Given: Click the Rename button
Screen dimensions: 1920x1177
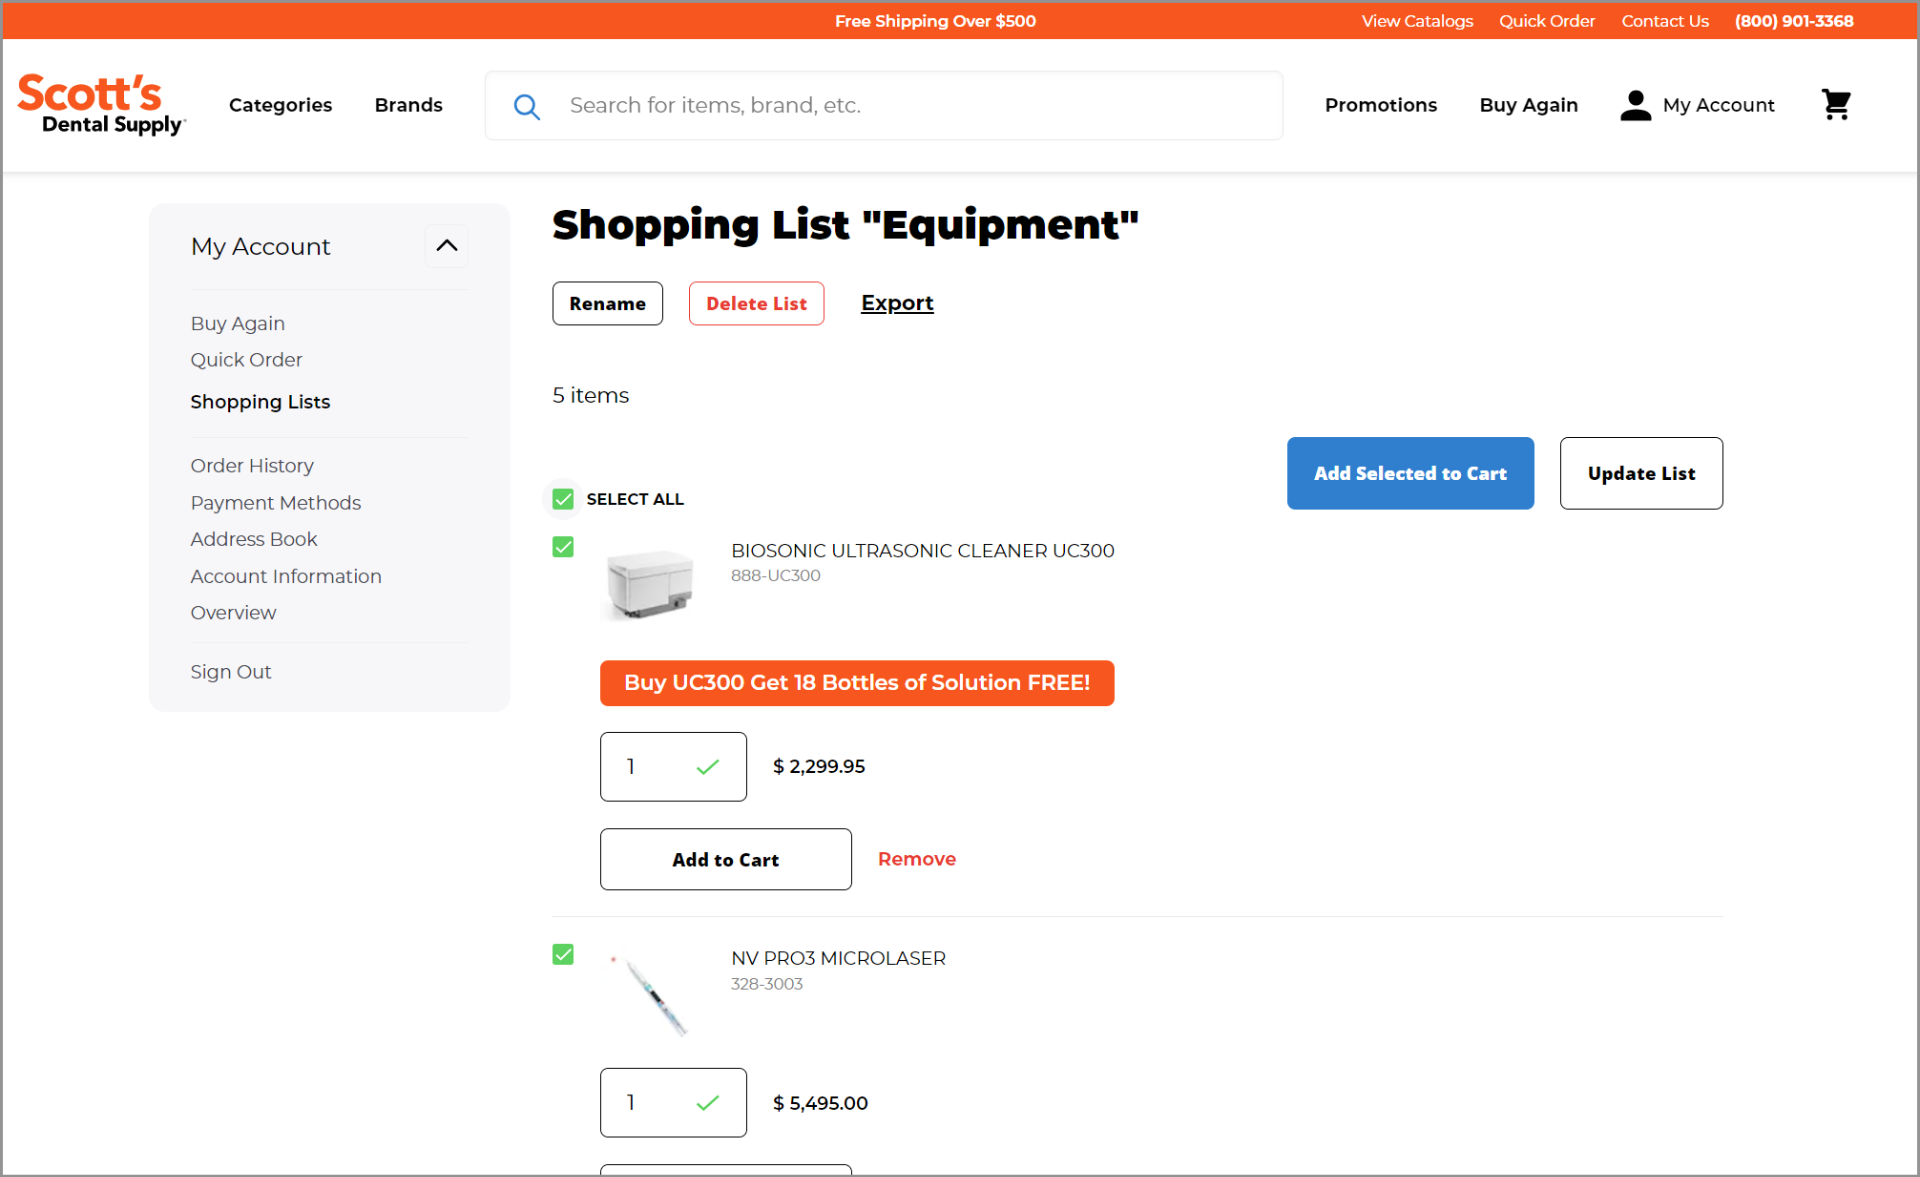Looking at the screenshot, I should [607, 303].
